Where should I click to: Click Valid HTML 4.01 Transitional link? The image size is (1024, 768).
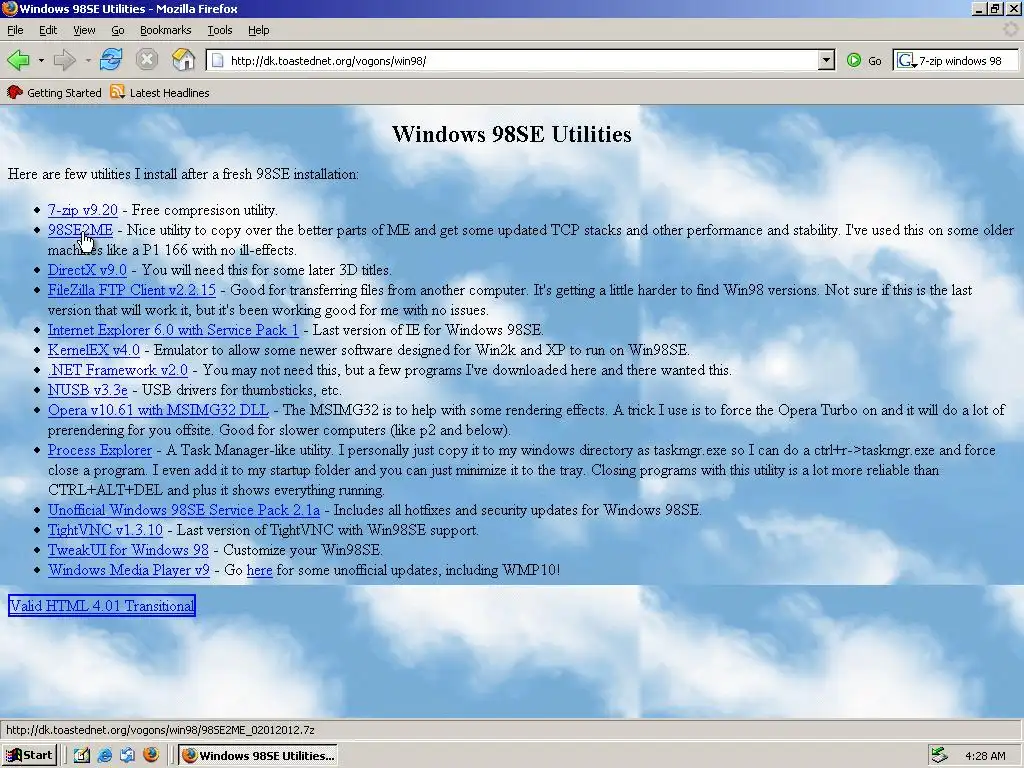(102, 605)
